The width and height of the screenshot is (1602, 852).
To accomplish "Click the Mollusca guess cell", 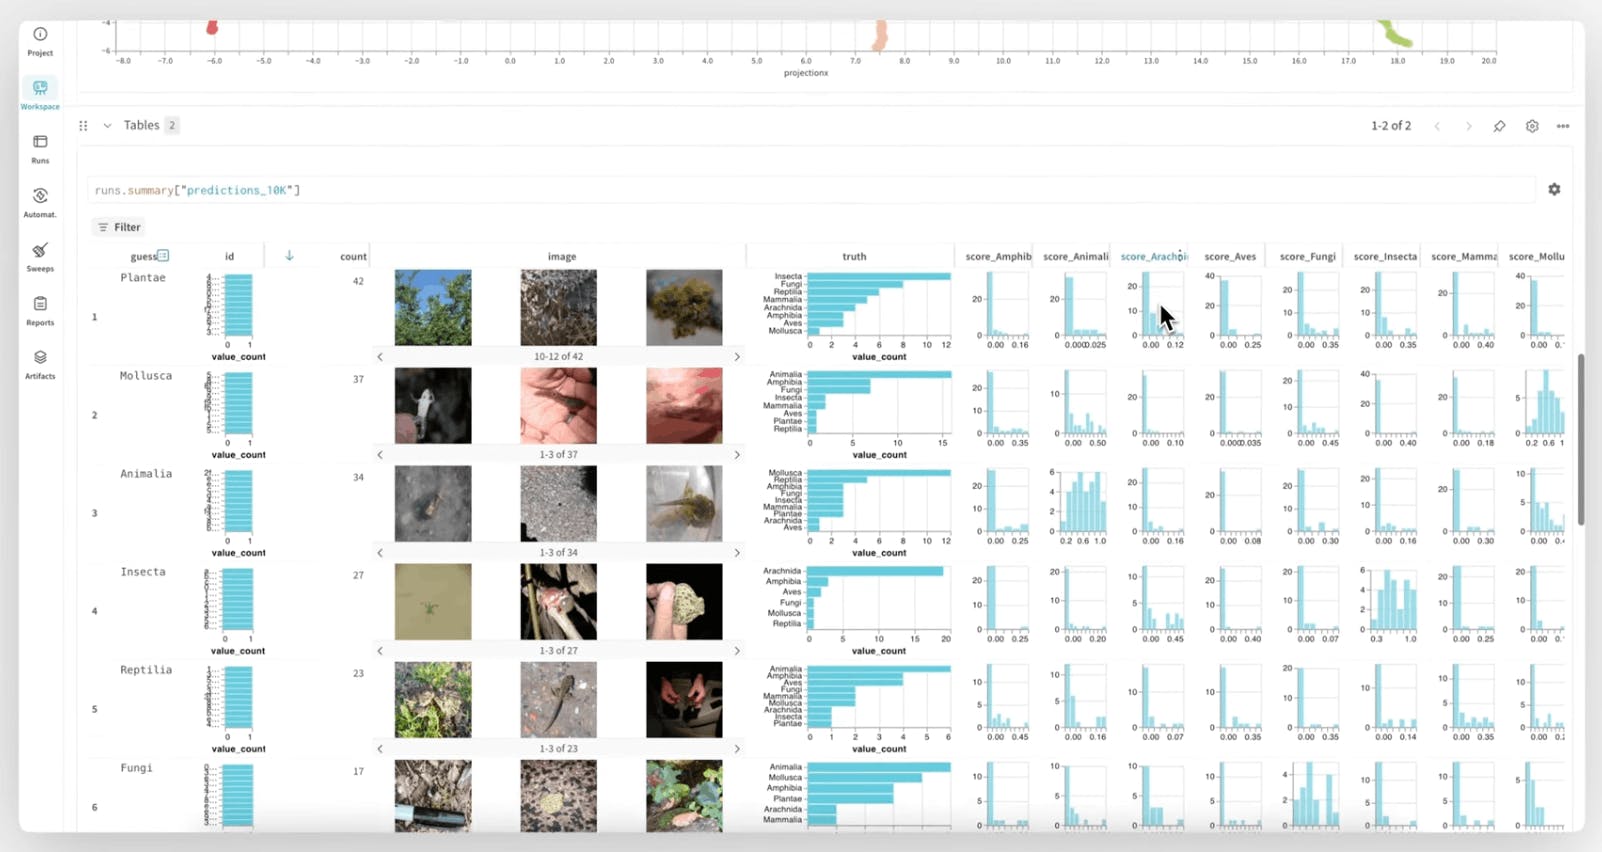I will click(146, 376).
